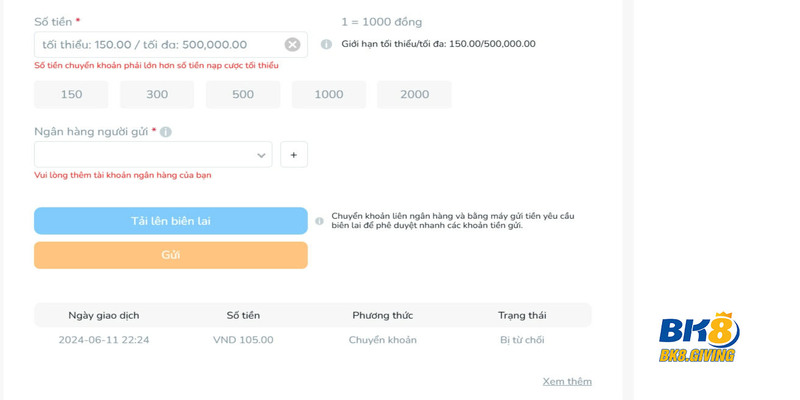Viewport: 800px width, 400px height.
Task: Click the BK8 logo
Action: 698,337
